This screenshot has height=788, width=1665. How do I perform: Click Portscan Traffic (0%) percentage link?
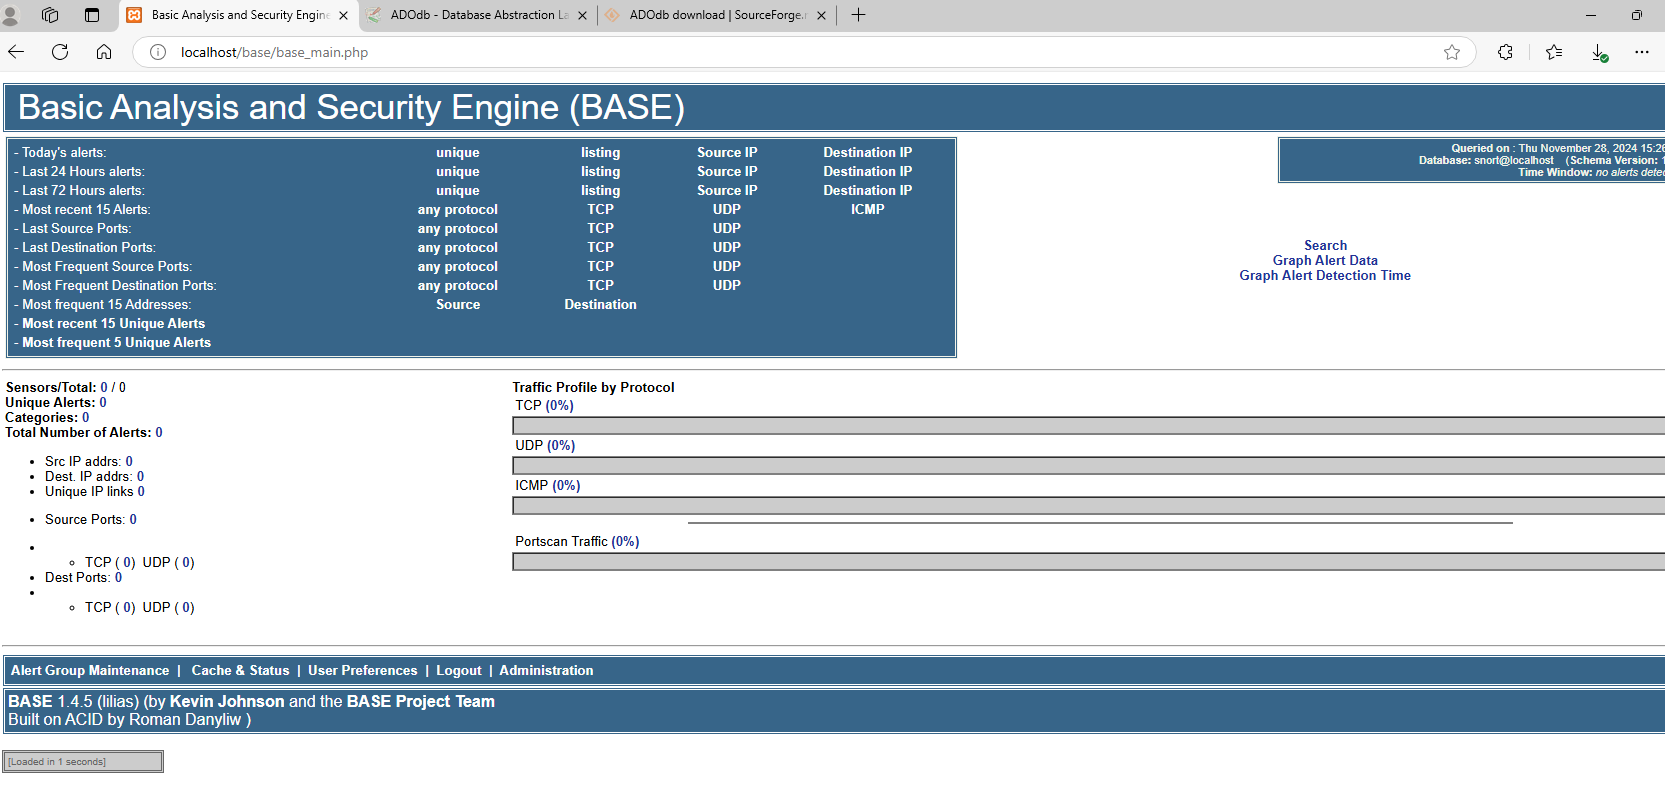pyautogui.click(x=625, y=541)
